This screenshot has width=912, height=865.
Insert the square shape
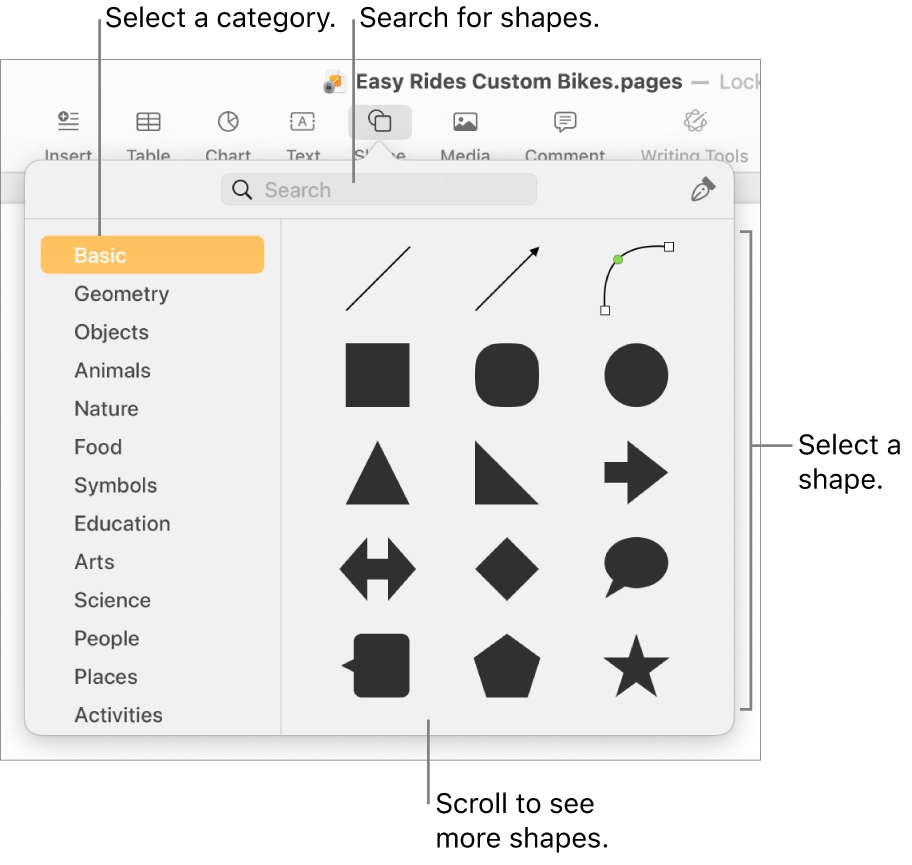click(x=377, y=375)
